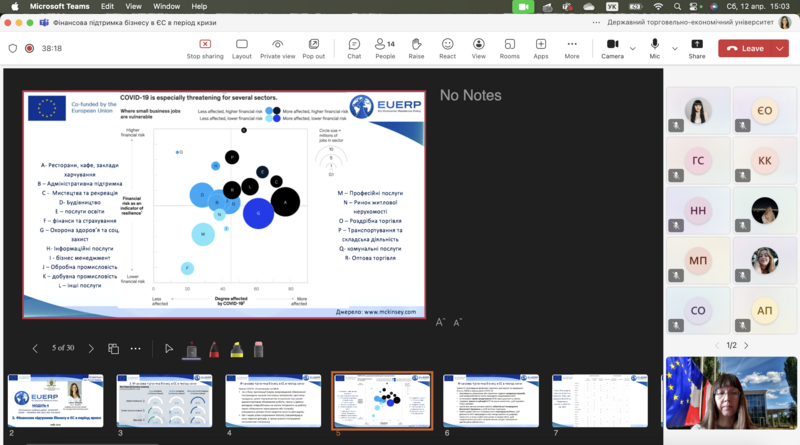Pop out the shared content
Viewport: 800px width, 445px height.
click(313, 48)
